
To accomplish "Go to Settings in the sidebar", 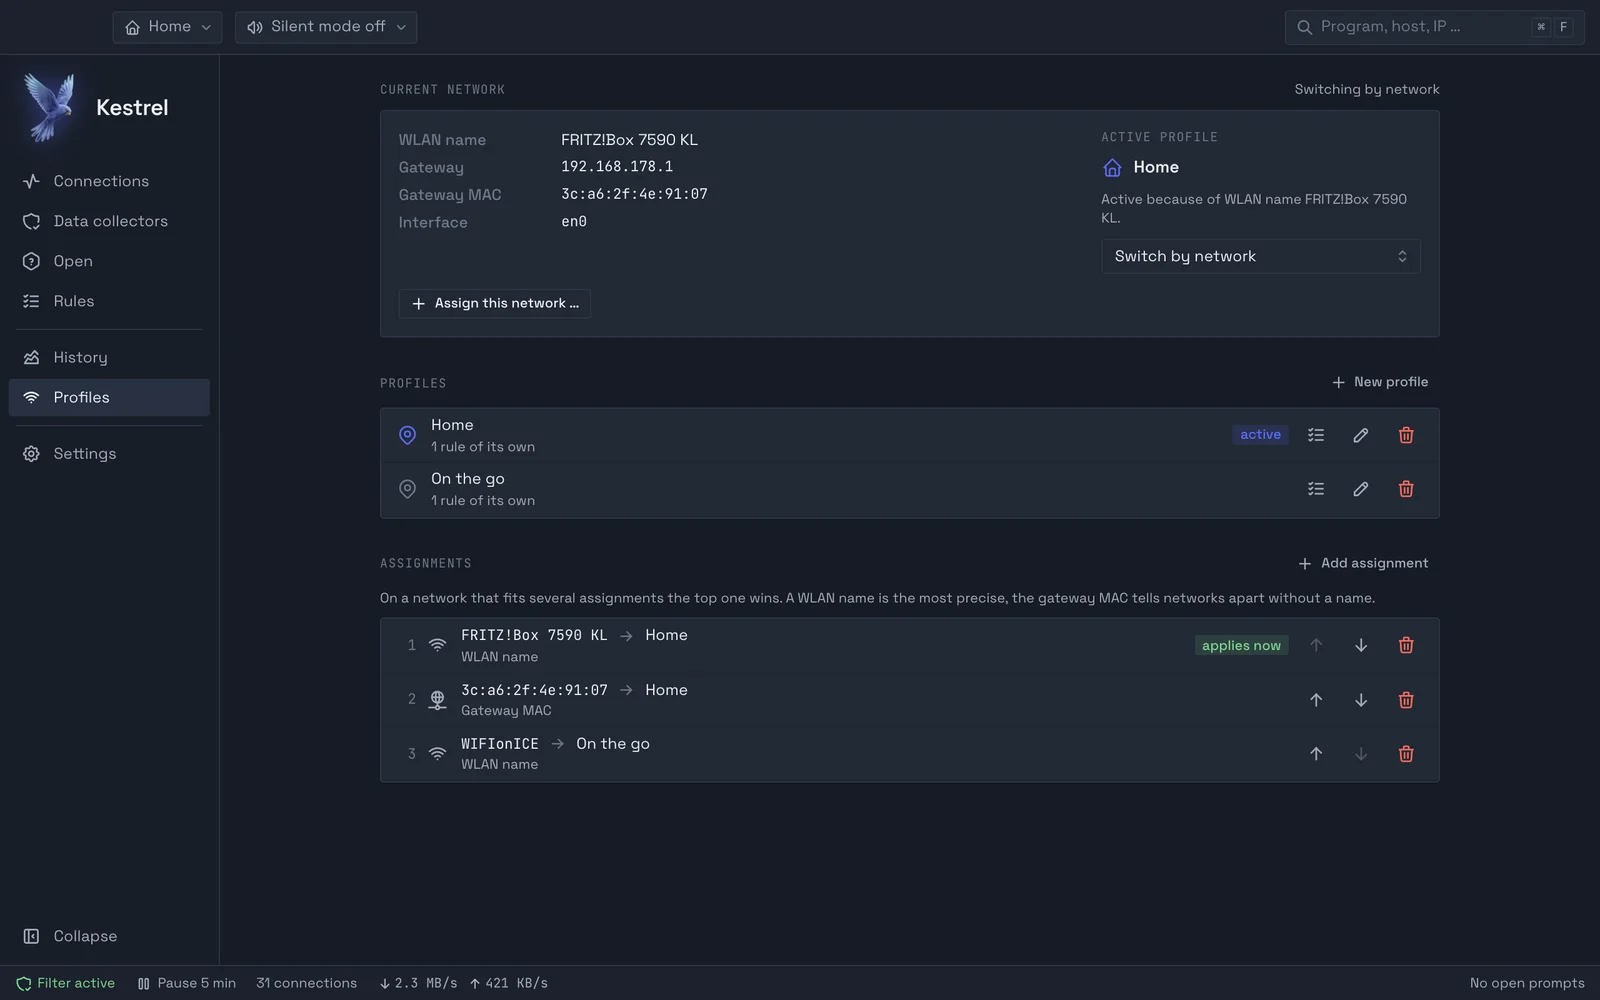I will [x=109, y=453].
